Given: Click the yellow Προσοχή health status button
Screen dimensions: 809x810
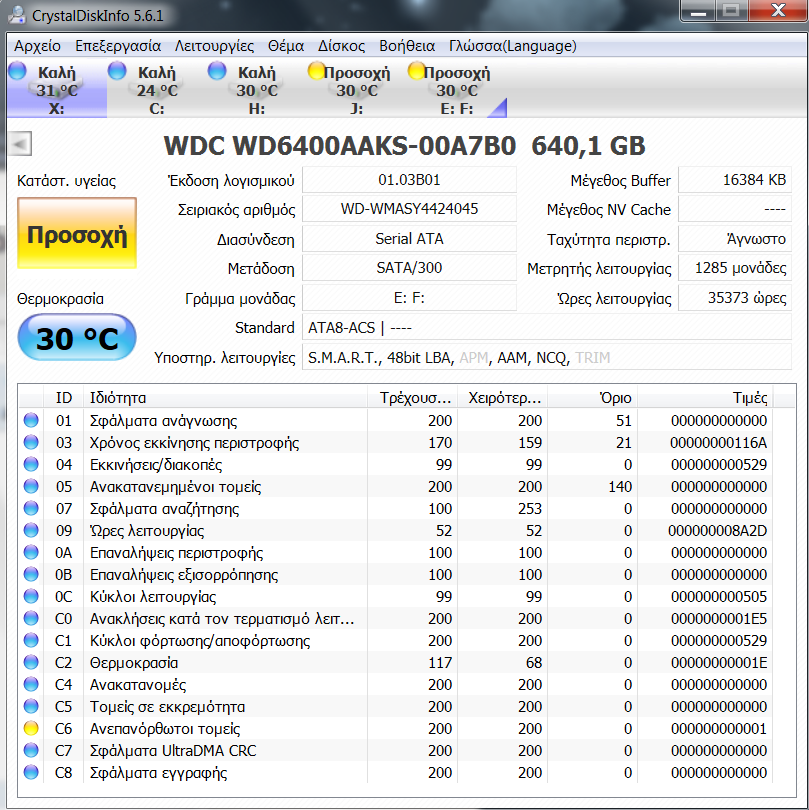Looking at the screenshot, I should click(x=77, y=233).
